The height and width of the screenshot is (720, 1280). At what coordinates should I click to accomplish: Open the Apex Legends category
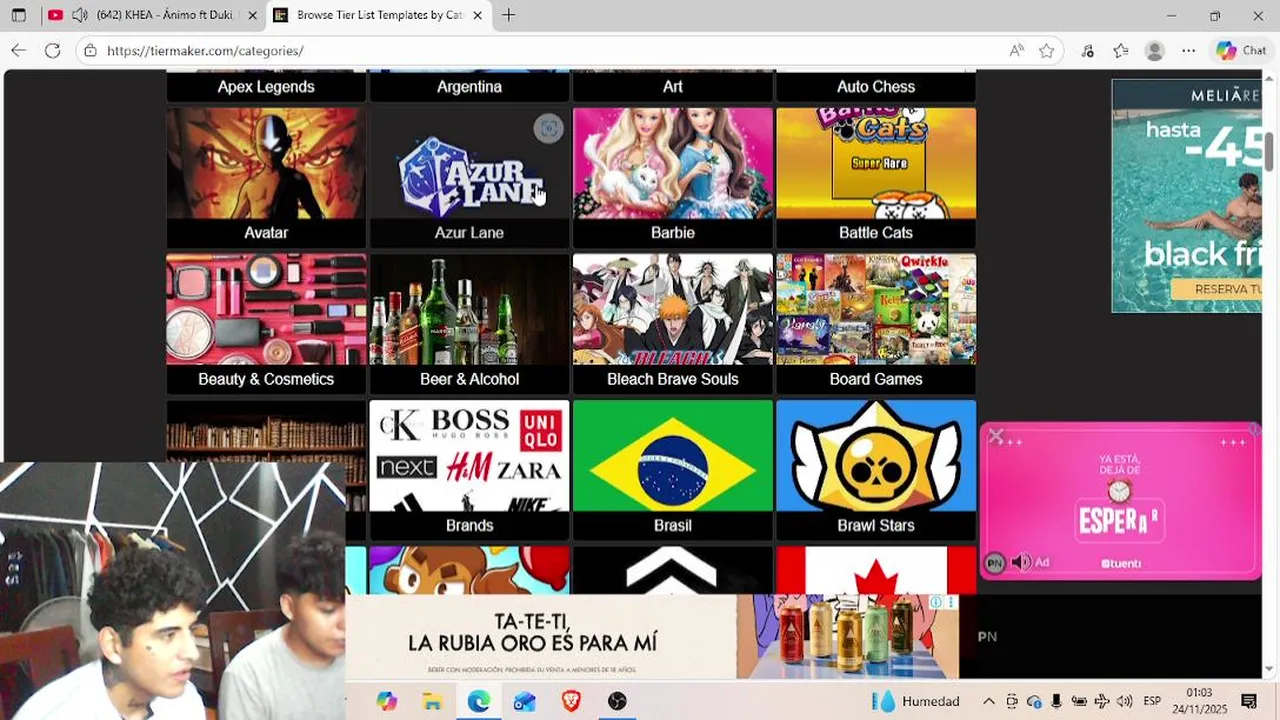[x=266, y=86]
